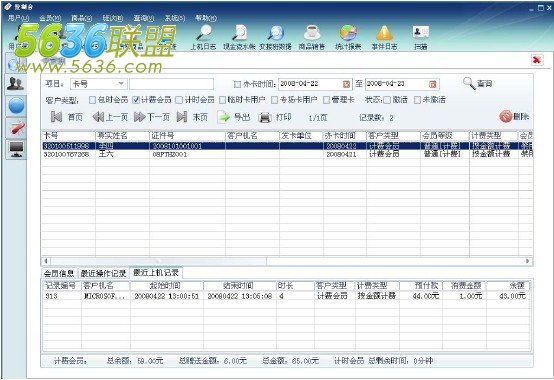Expand the 项目 卡号 dropdown
The image size is (554, 380).
pos(121,84)
